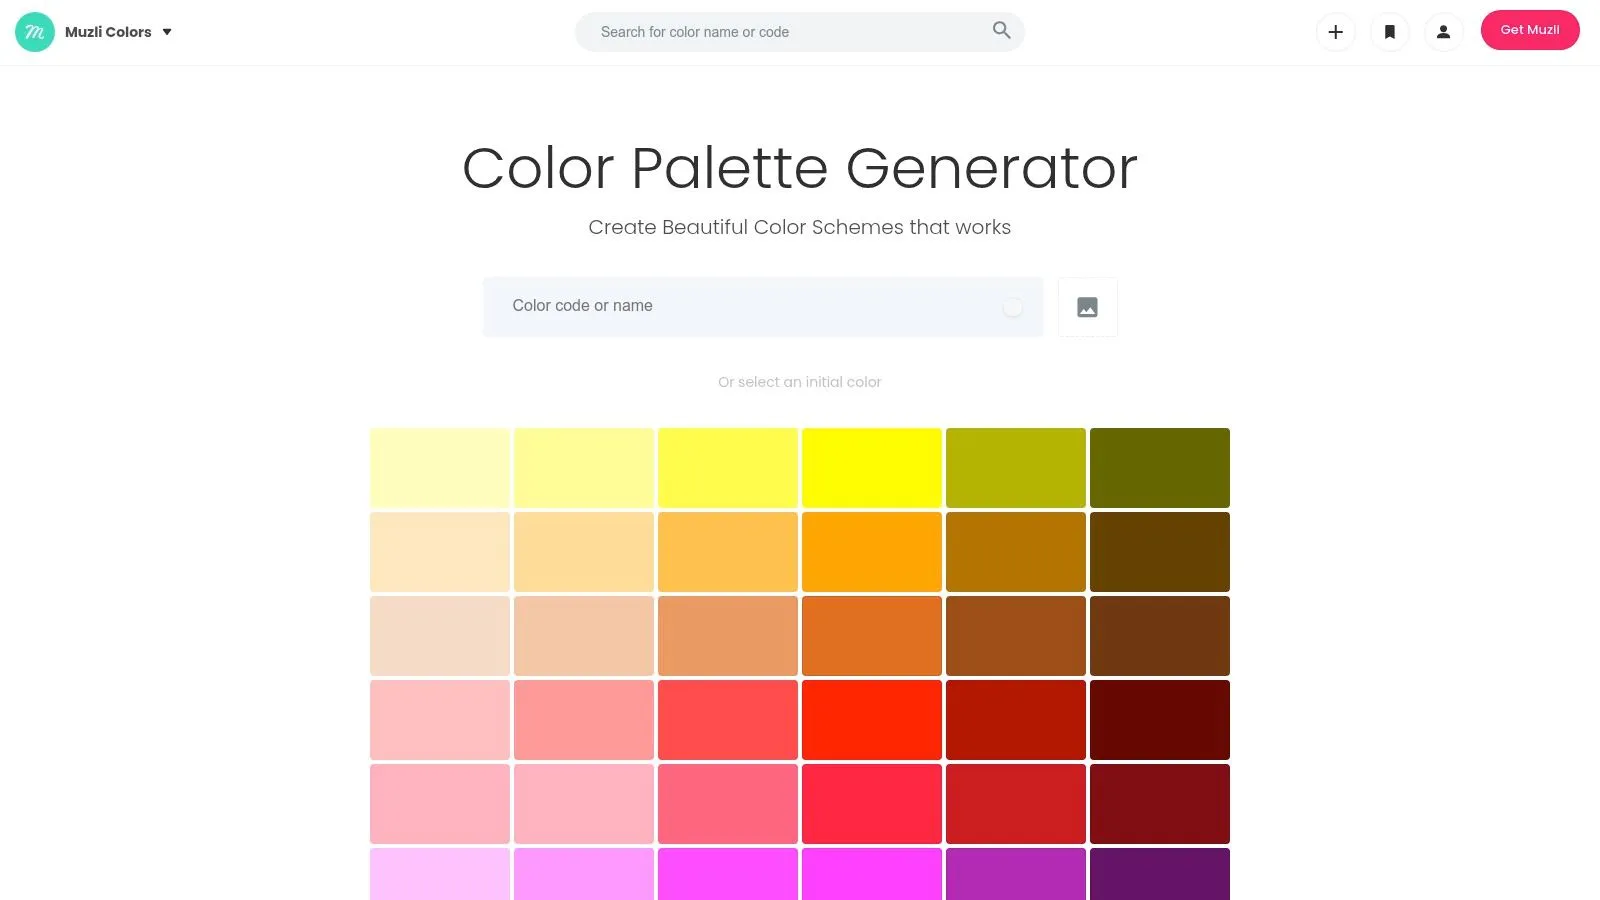The width and height of the screenshot is (1600, 900).
Task: Select the dark olive green swatch
Action: tap(1160, 467)
